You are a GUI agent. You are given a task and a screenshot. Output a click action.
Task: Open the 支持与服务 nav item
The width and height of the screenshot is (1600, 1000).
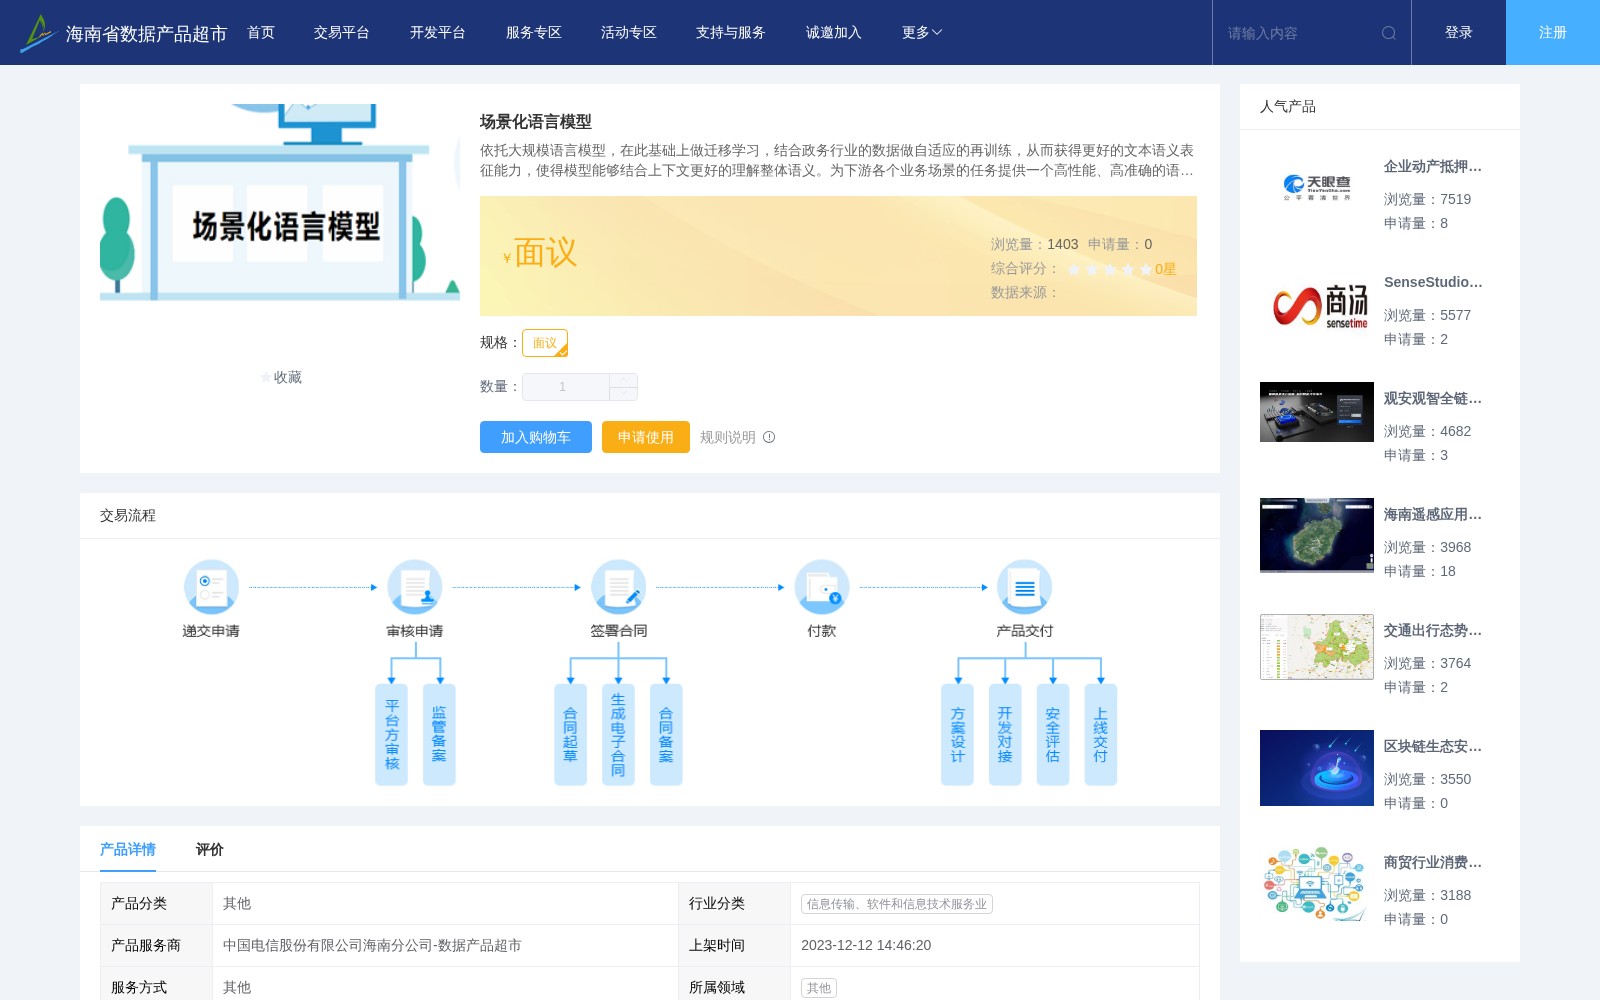(731, 33)
